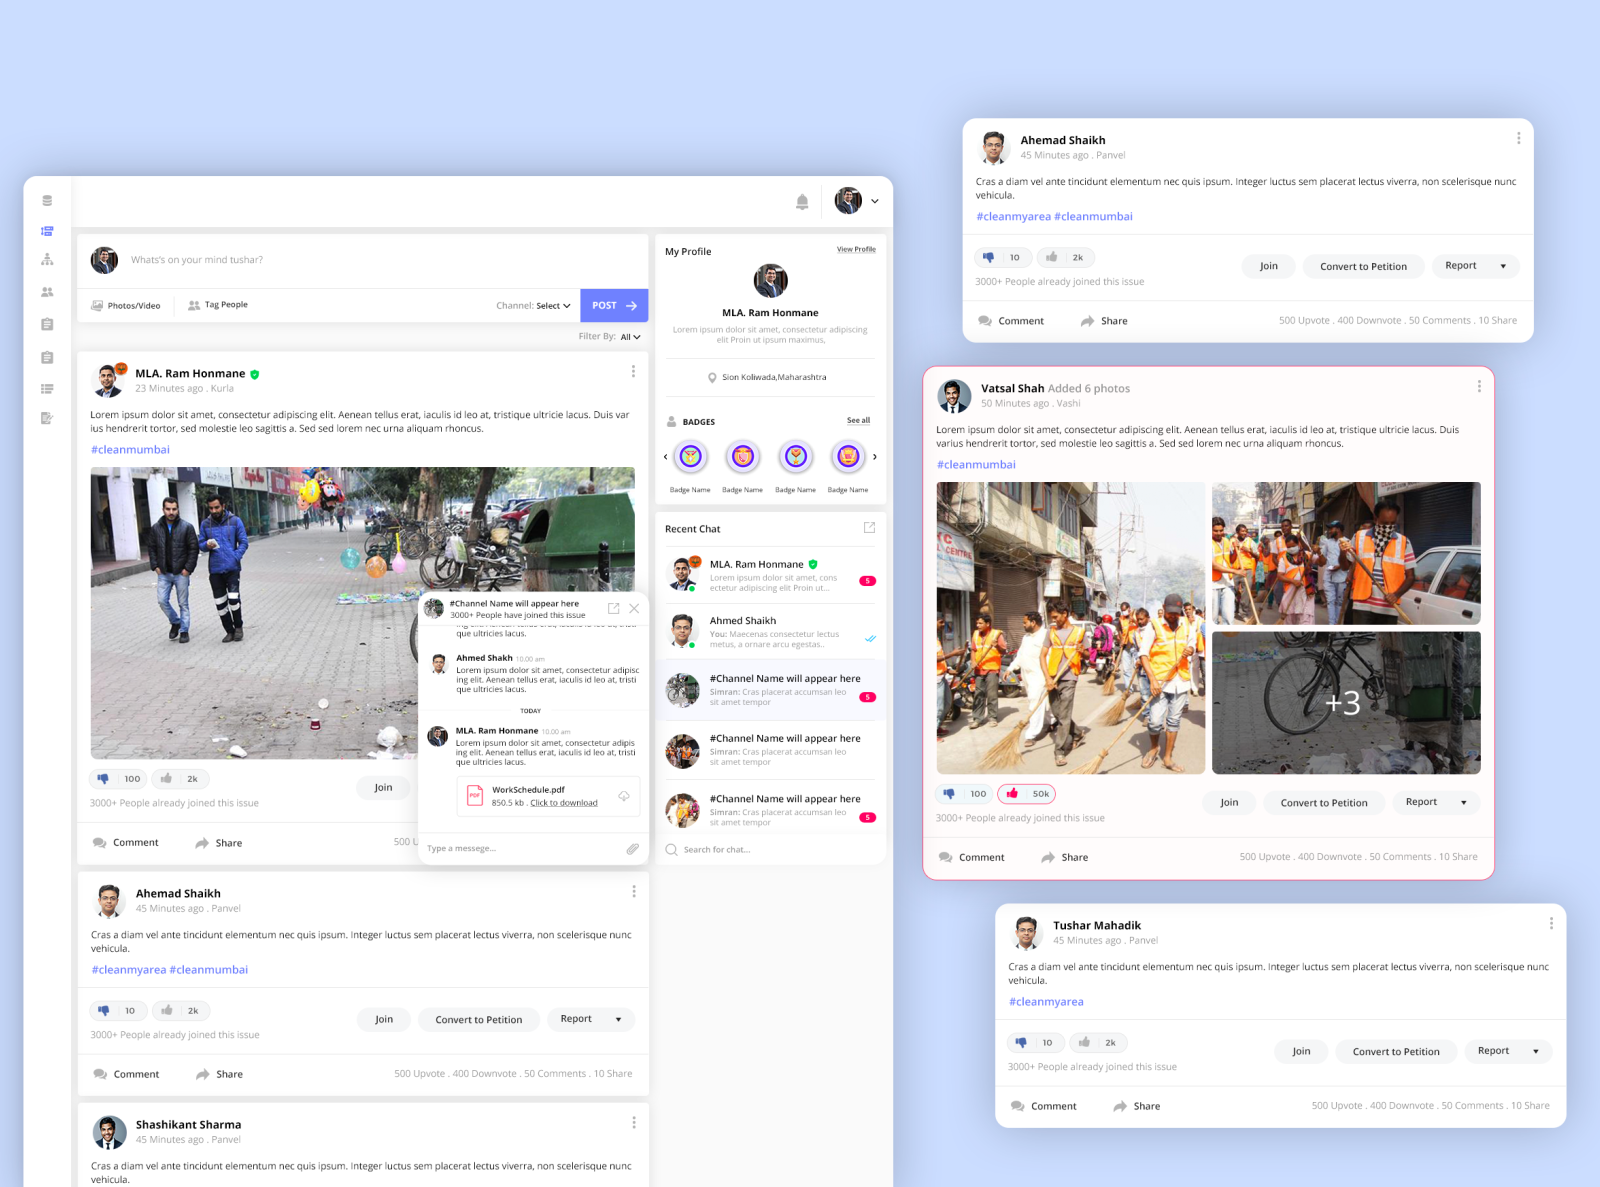Open the compose/edit icon at sidebar bottom

coord(46,418)
